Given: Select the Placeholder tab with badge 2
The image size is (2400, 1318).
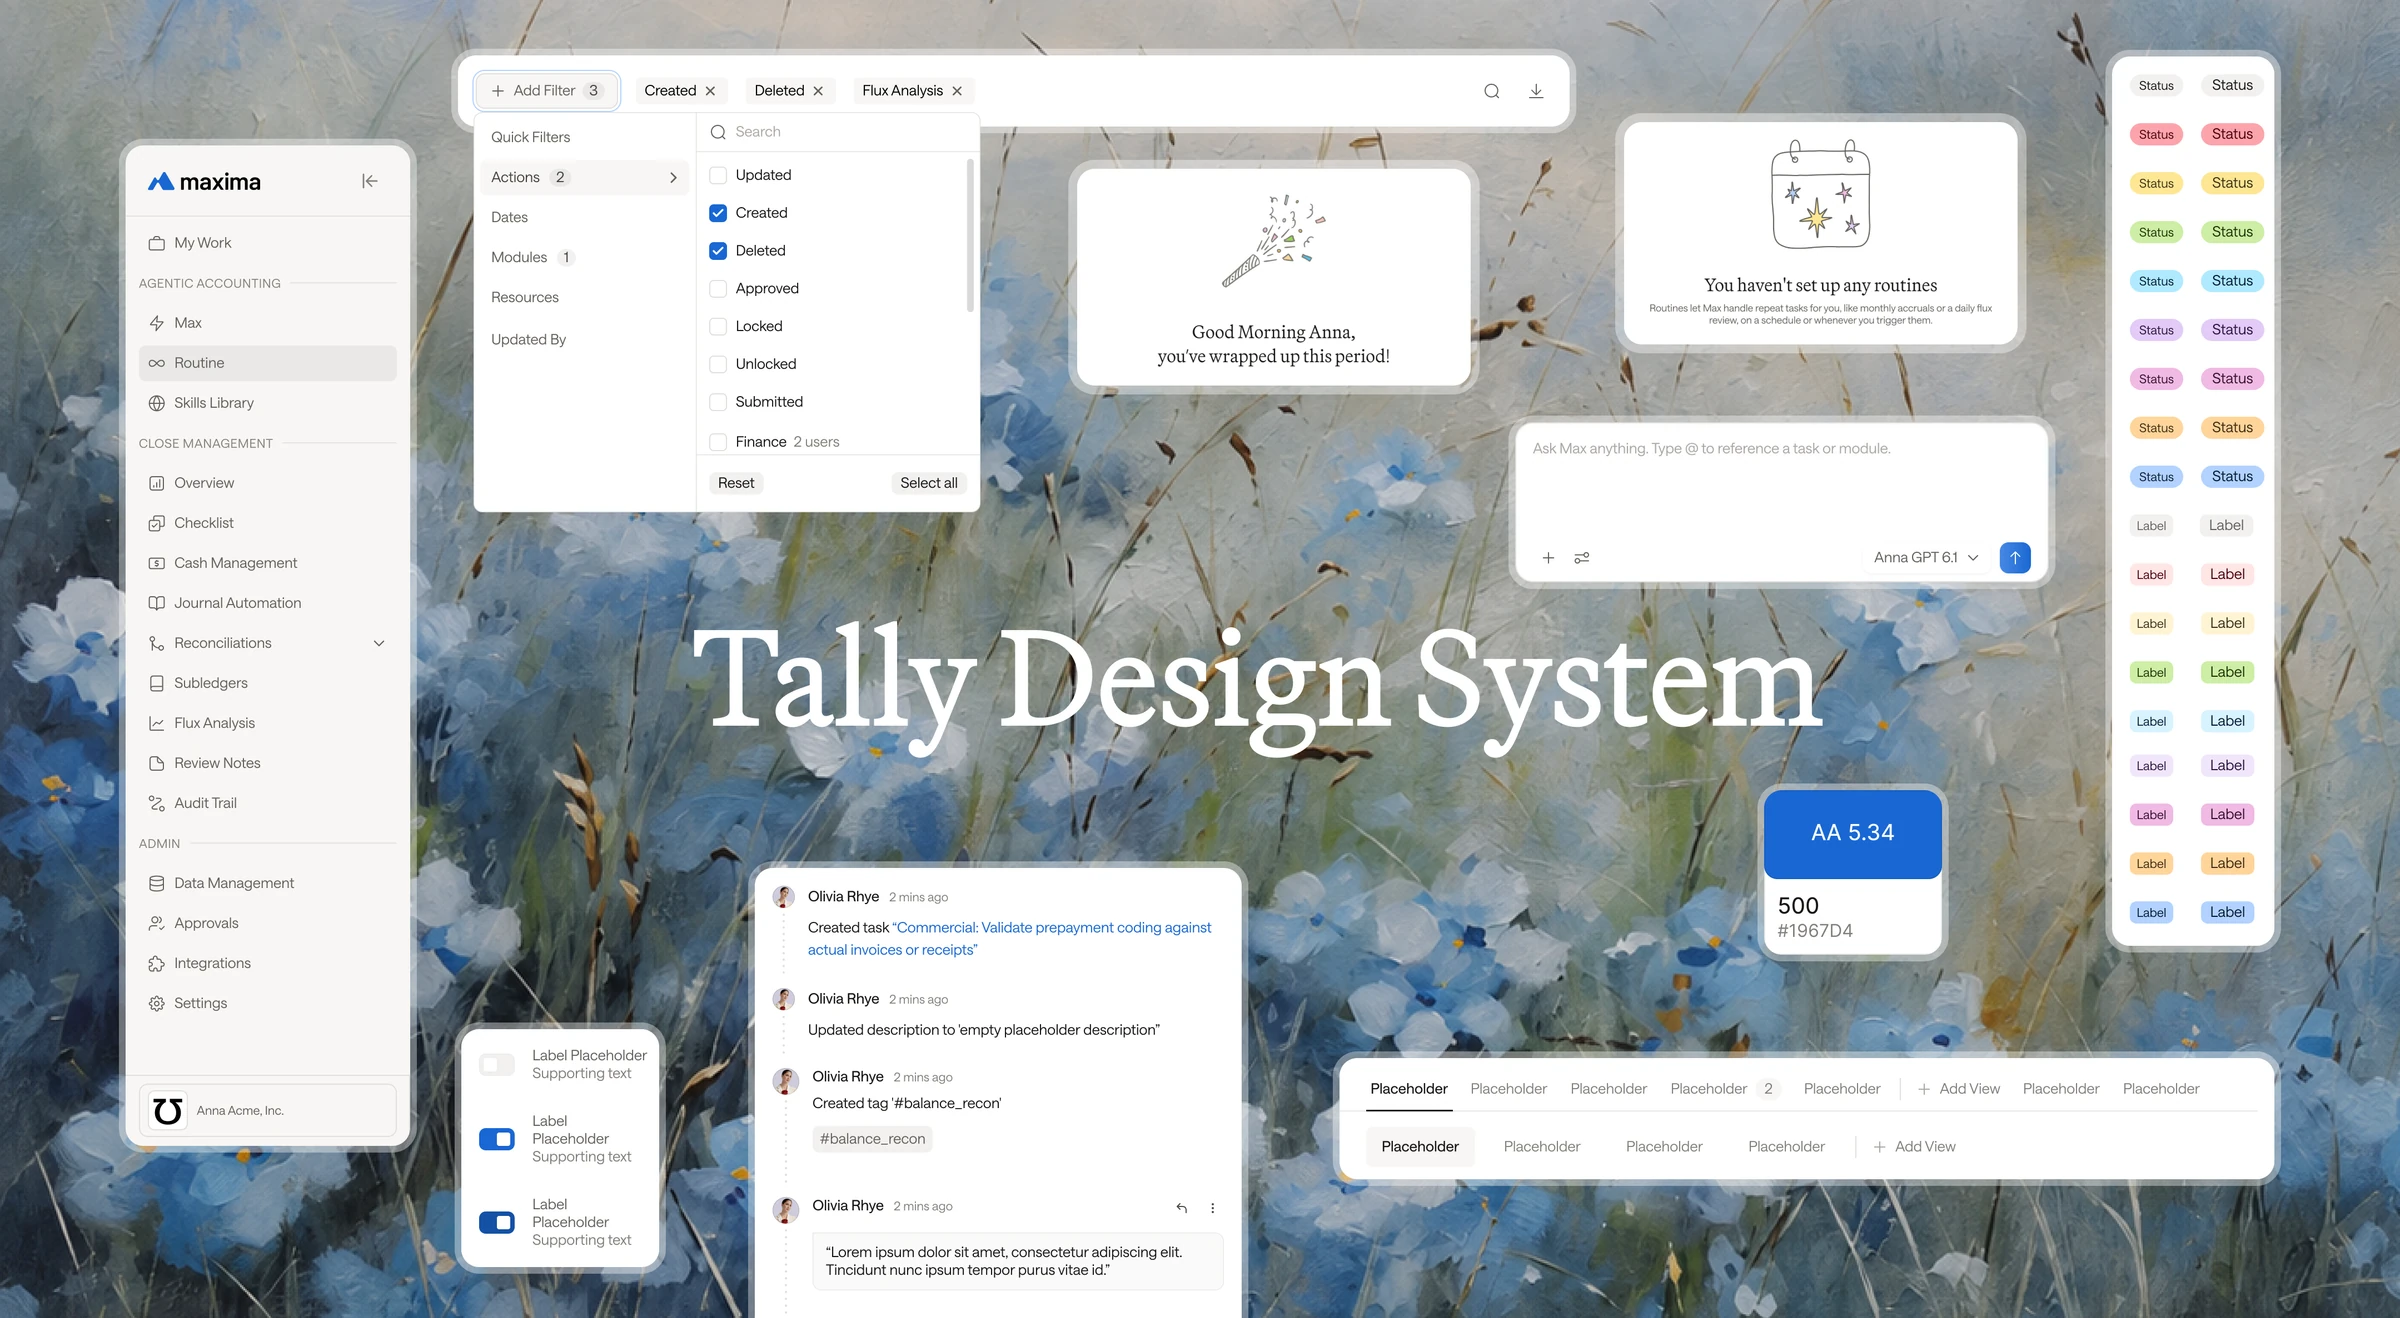Looking at the screenshot, I should pyautogui.click(x=1724, y=1089).
